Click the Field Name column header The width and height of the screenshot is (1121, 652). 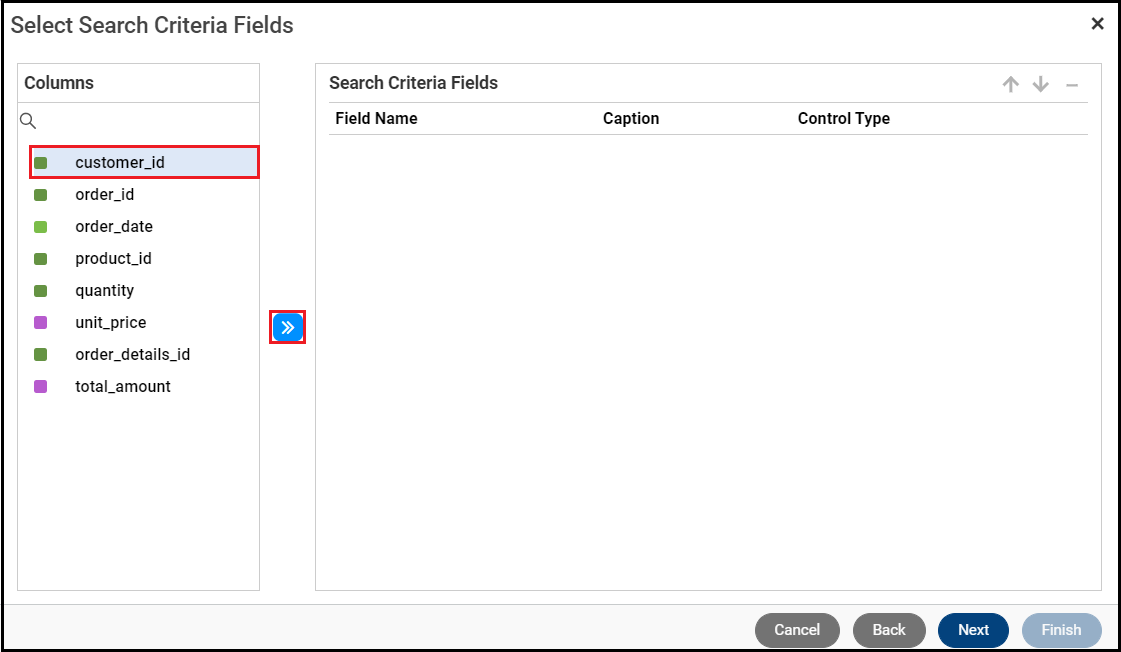coord(376,119)
